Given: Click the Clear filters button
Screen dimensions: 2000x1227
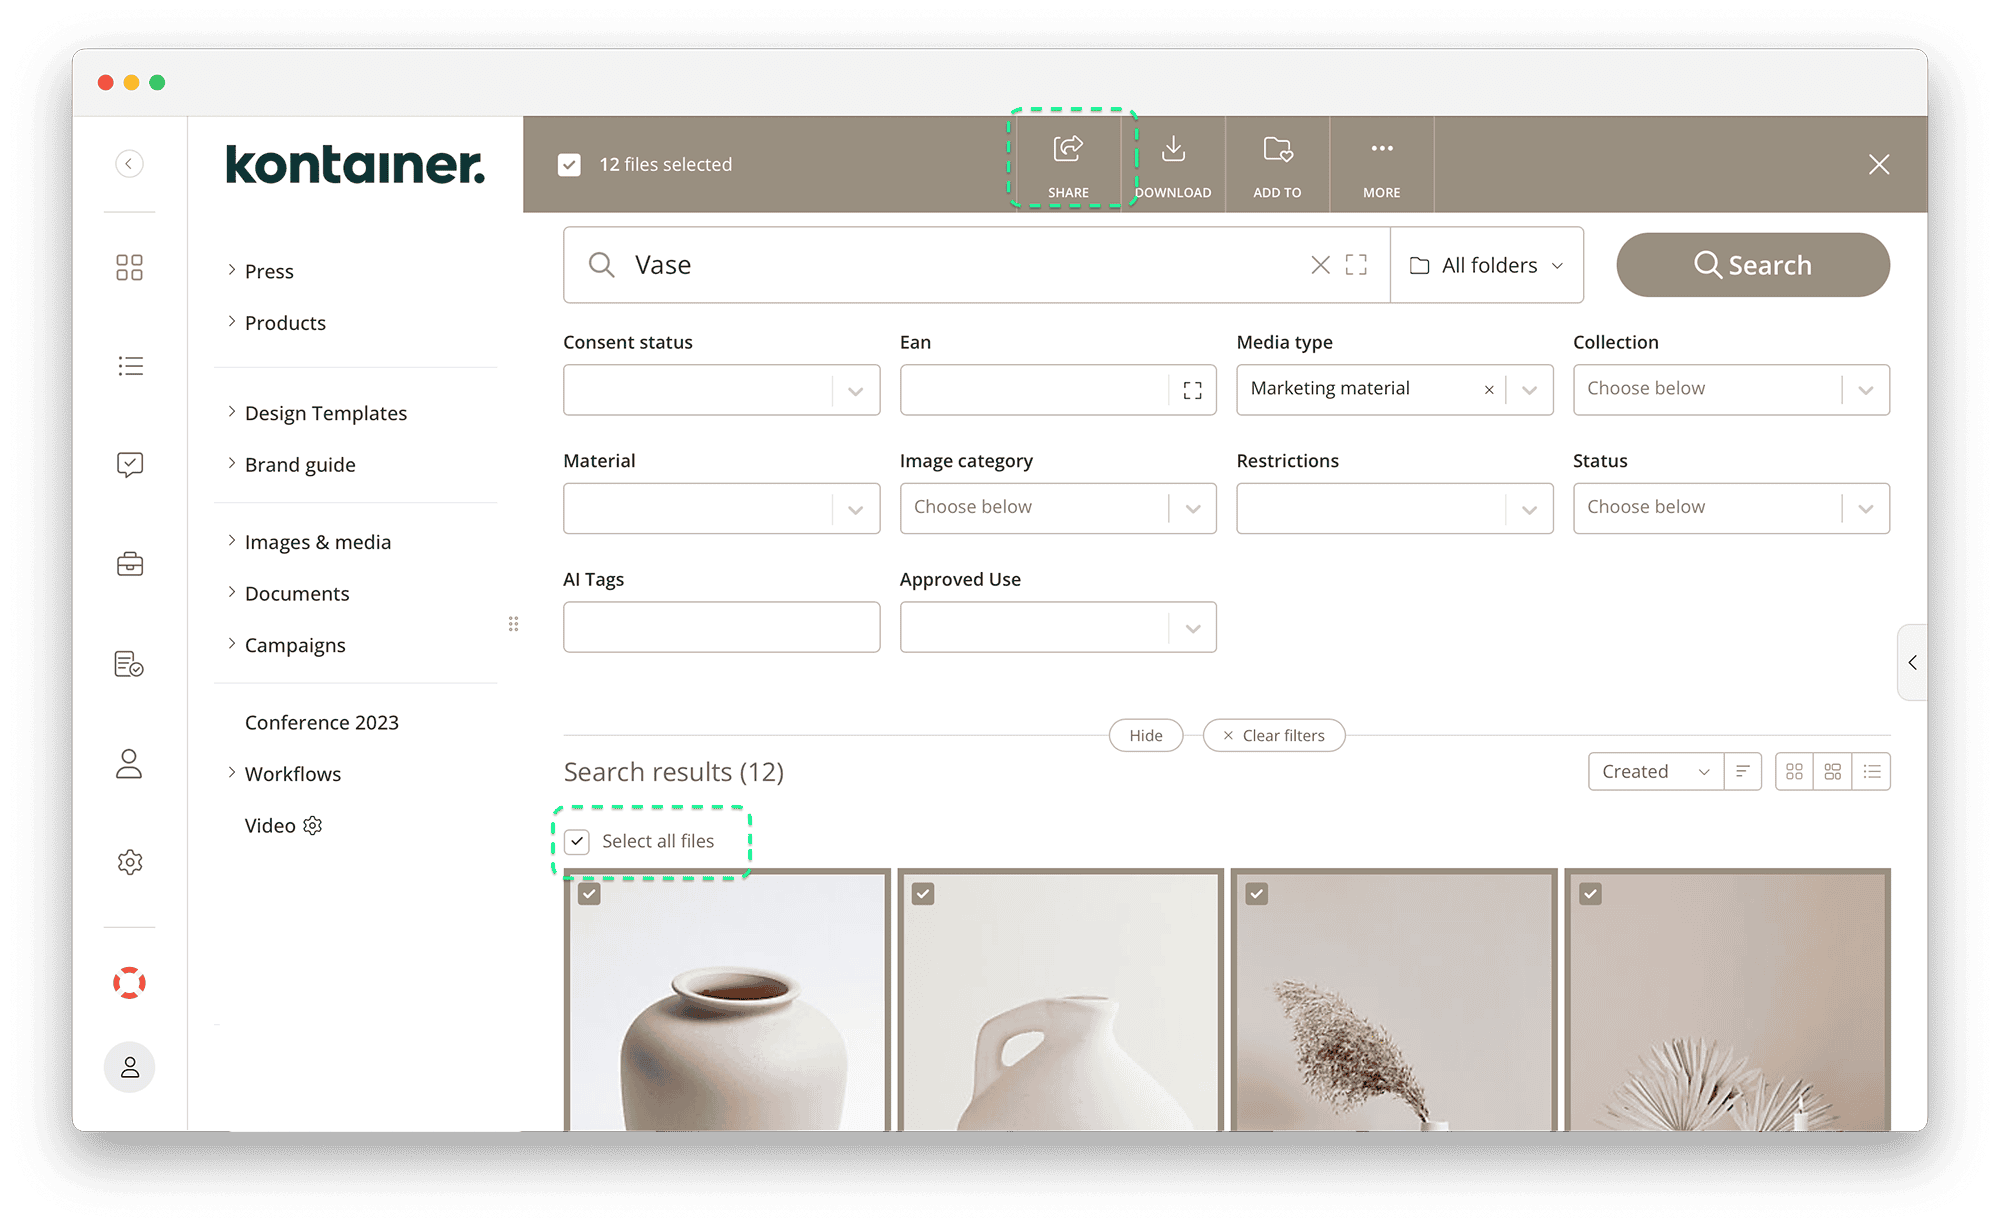Looking at the screenshot, I should coord(1274,735).
